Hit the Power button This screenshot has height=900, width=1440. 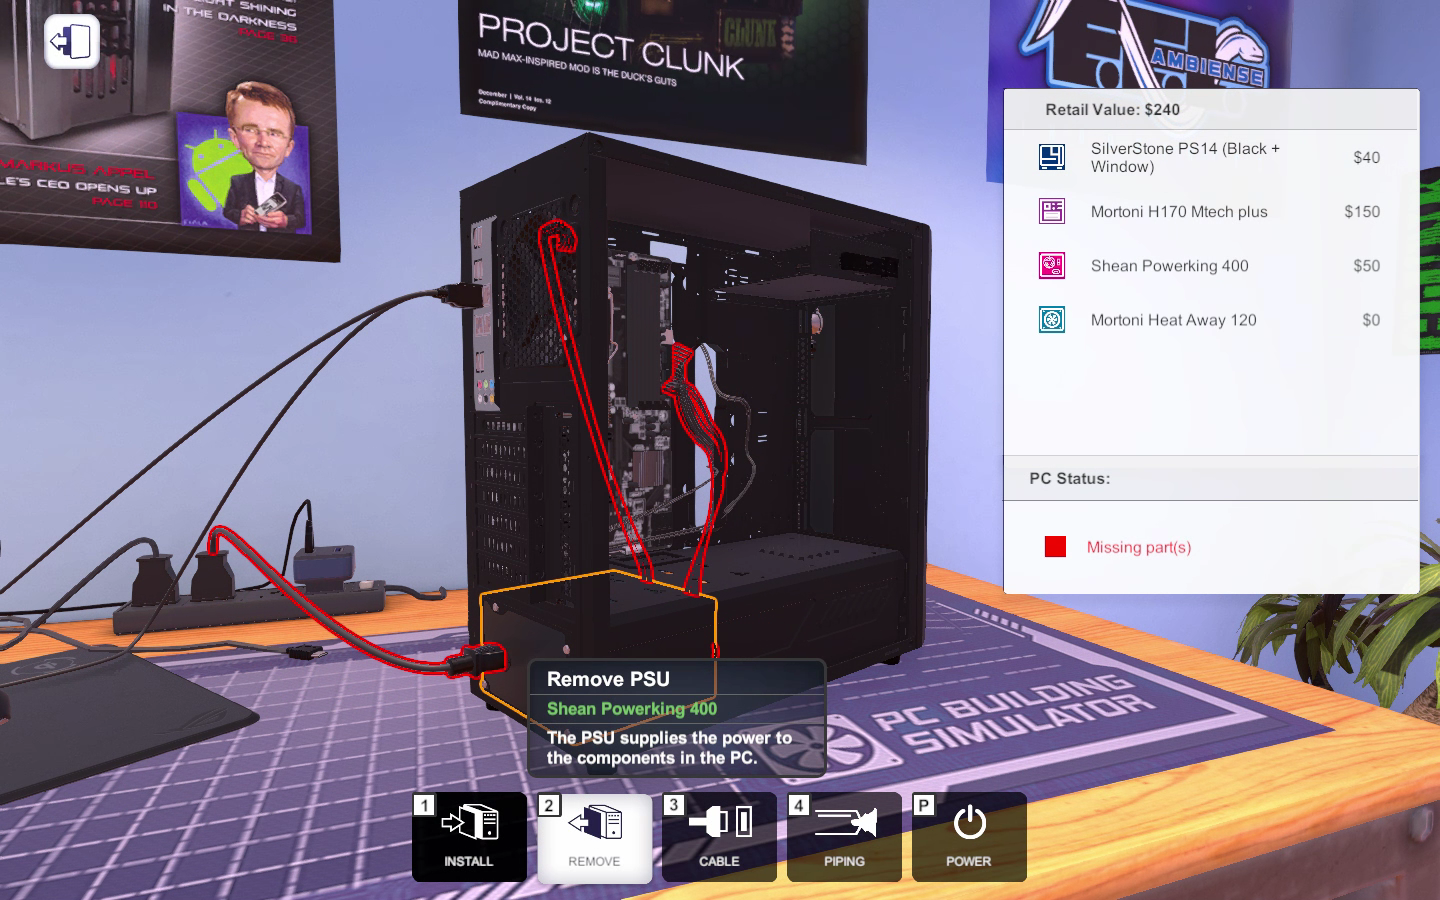(969, 837)
